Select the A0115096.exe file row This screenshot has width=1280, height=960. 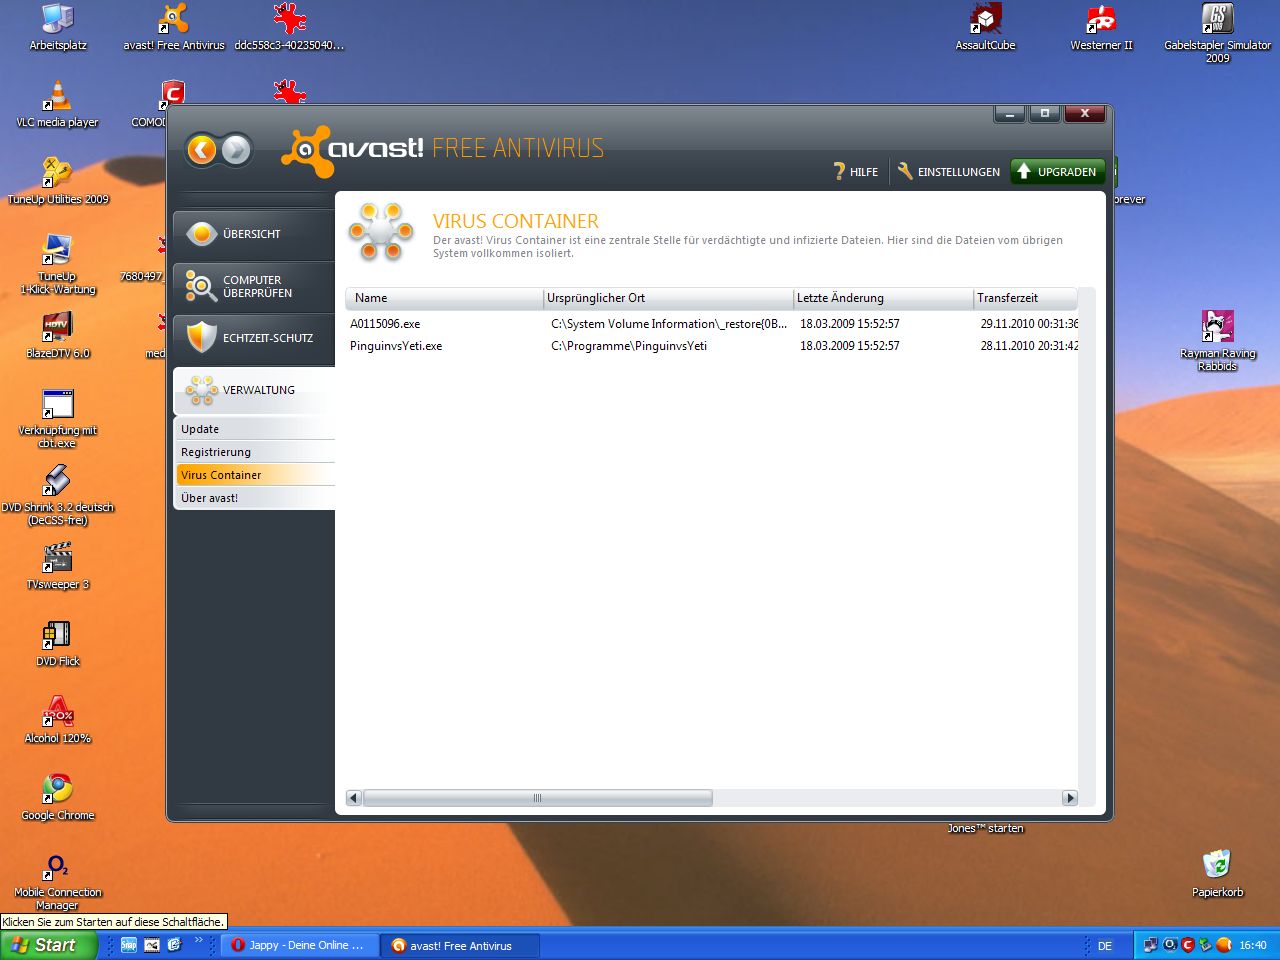coord(712,324)
